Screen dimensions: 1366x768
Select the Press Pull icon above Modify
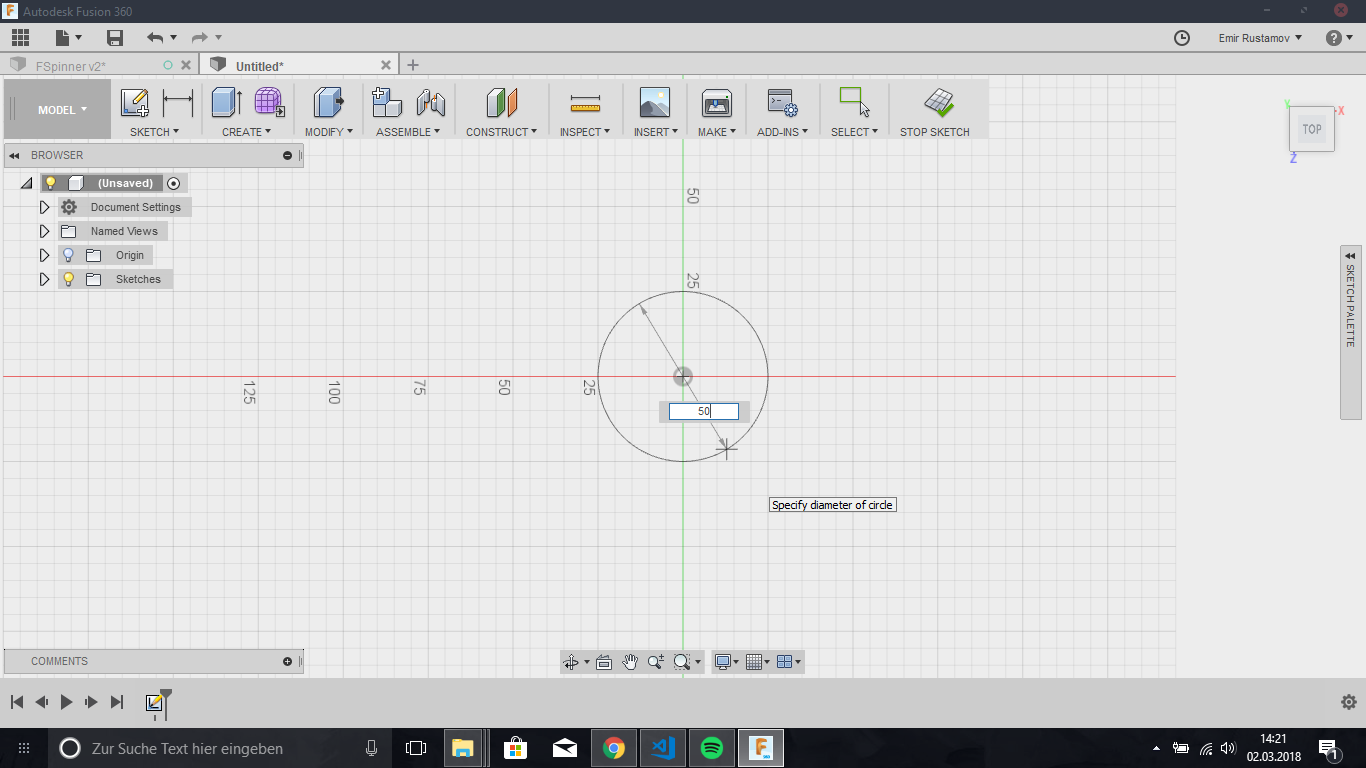[328, 103]
